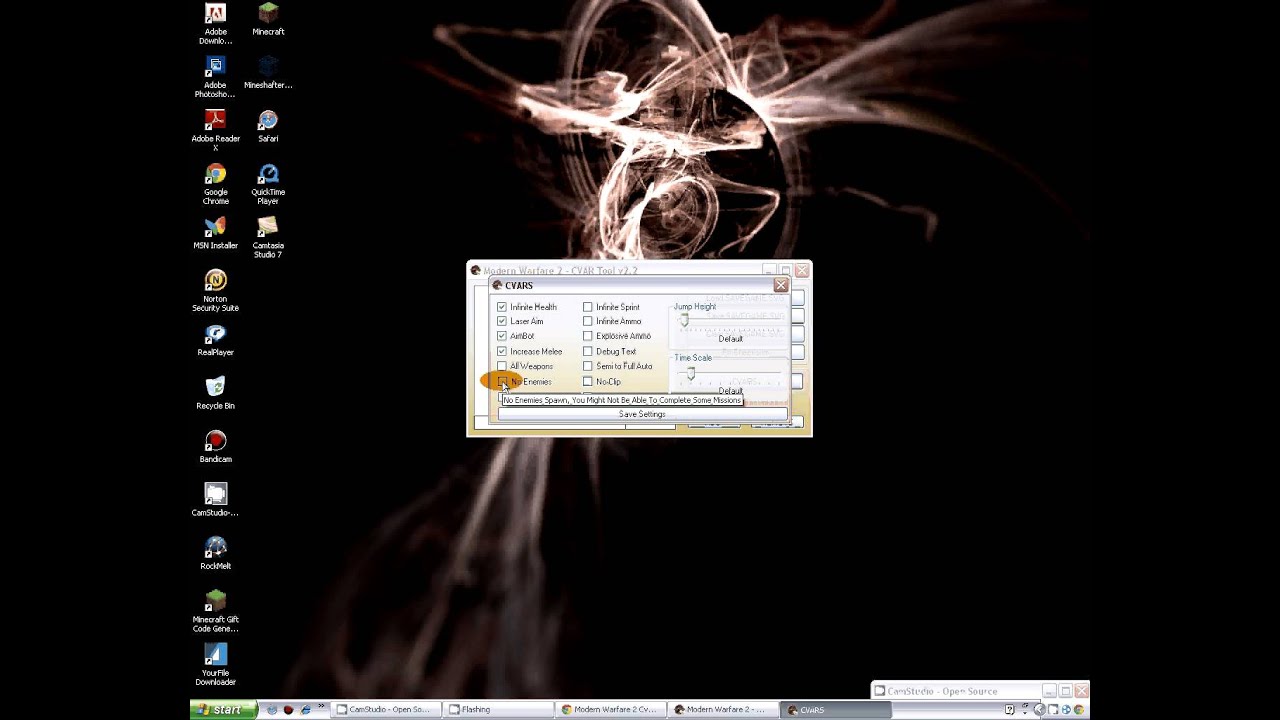This screenshot has width=1280, height=720.
Task: Open the Minecraft desktop icon
Action: 268,19
